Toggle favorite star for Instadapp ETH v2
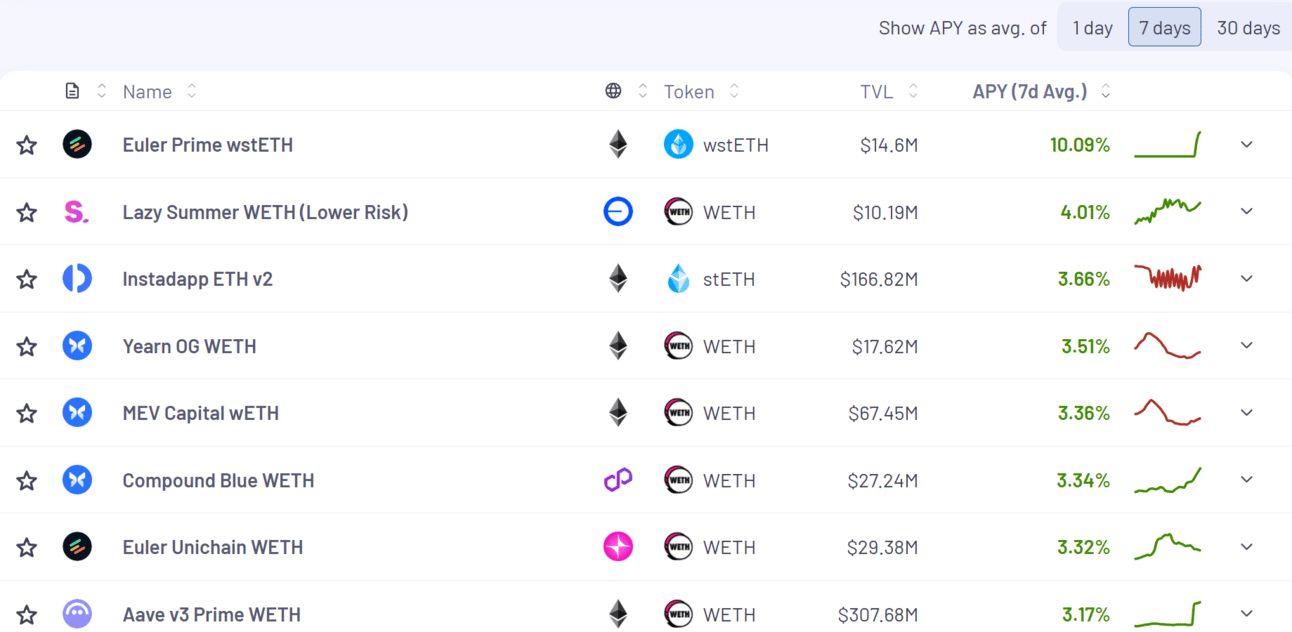Image resolution: width=1292 pixels, height=632 pixels. point(27,279)
